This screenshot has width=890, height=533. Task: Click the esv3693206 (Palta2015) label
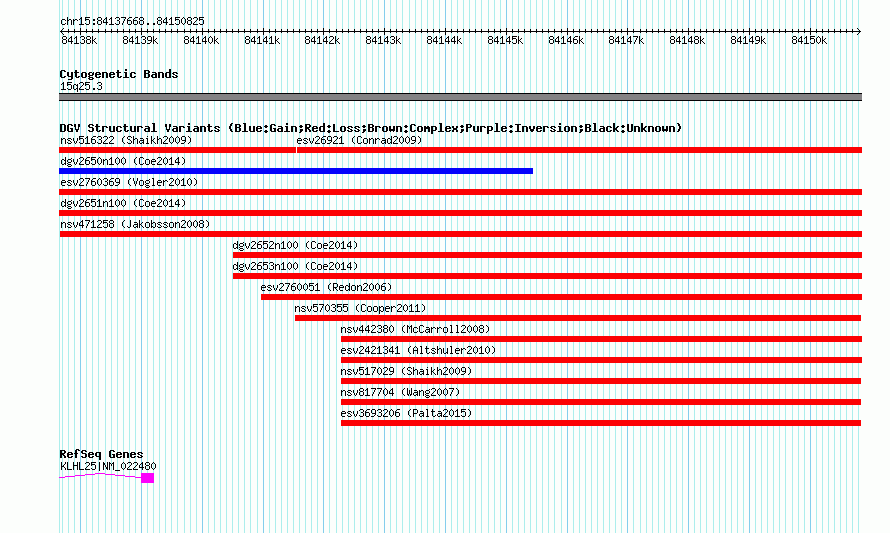406,413
